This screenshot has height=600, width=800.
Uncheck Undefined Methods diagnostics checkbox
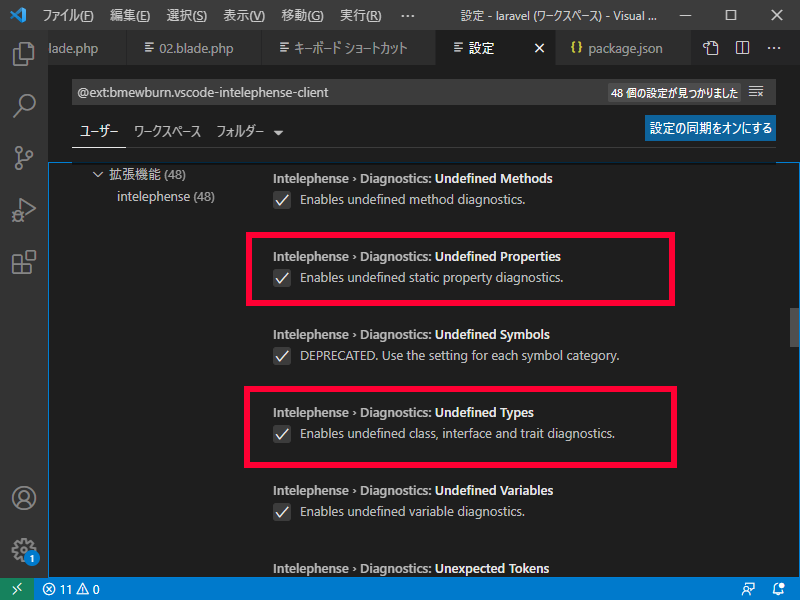282,200
